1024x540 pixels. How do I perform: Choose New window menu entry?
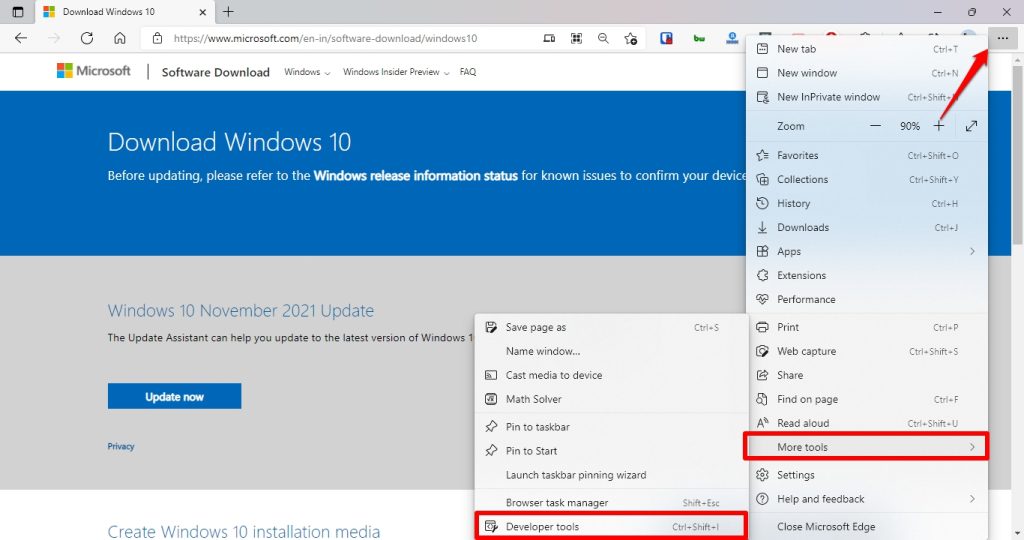pyautogui.click(x=866, y=73)
